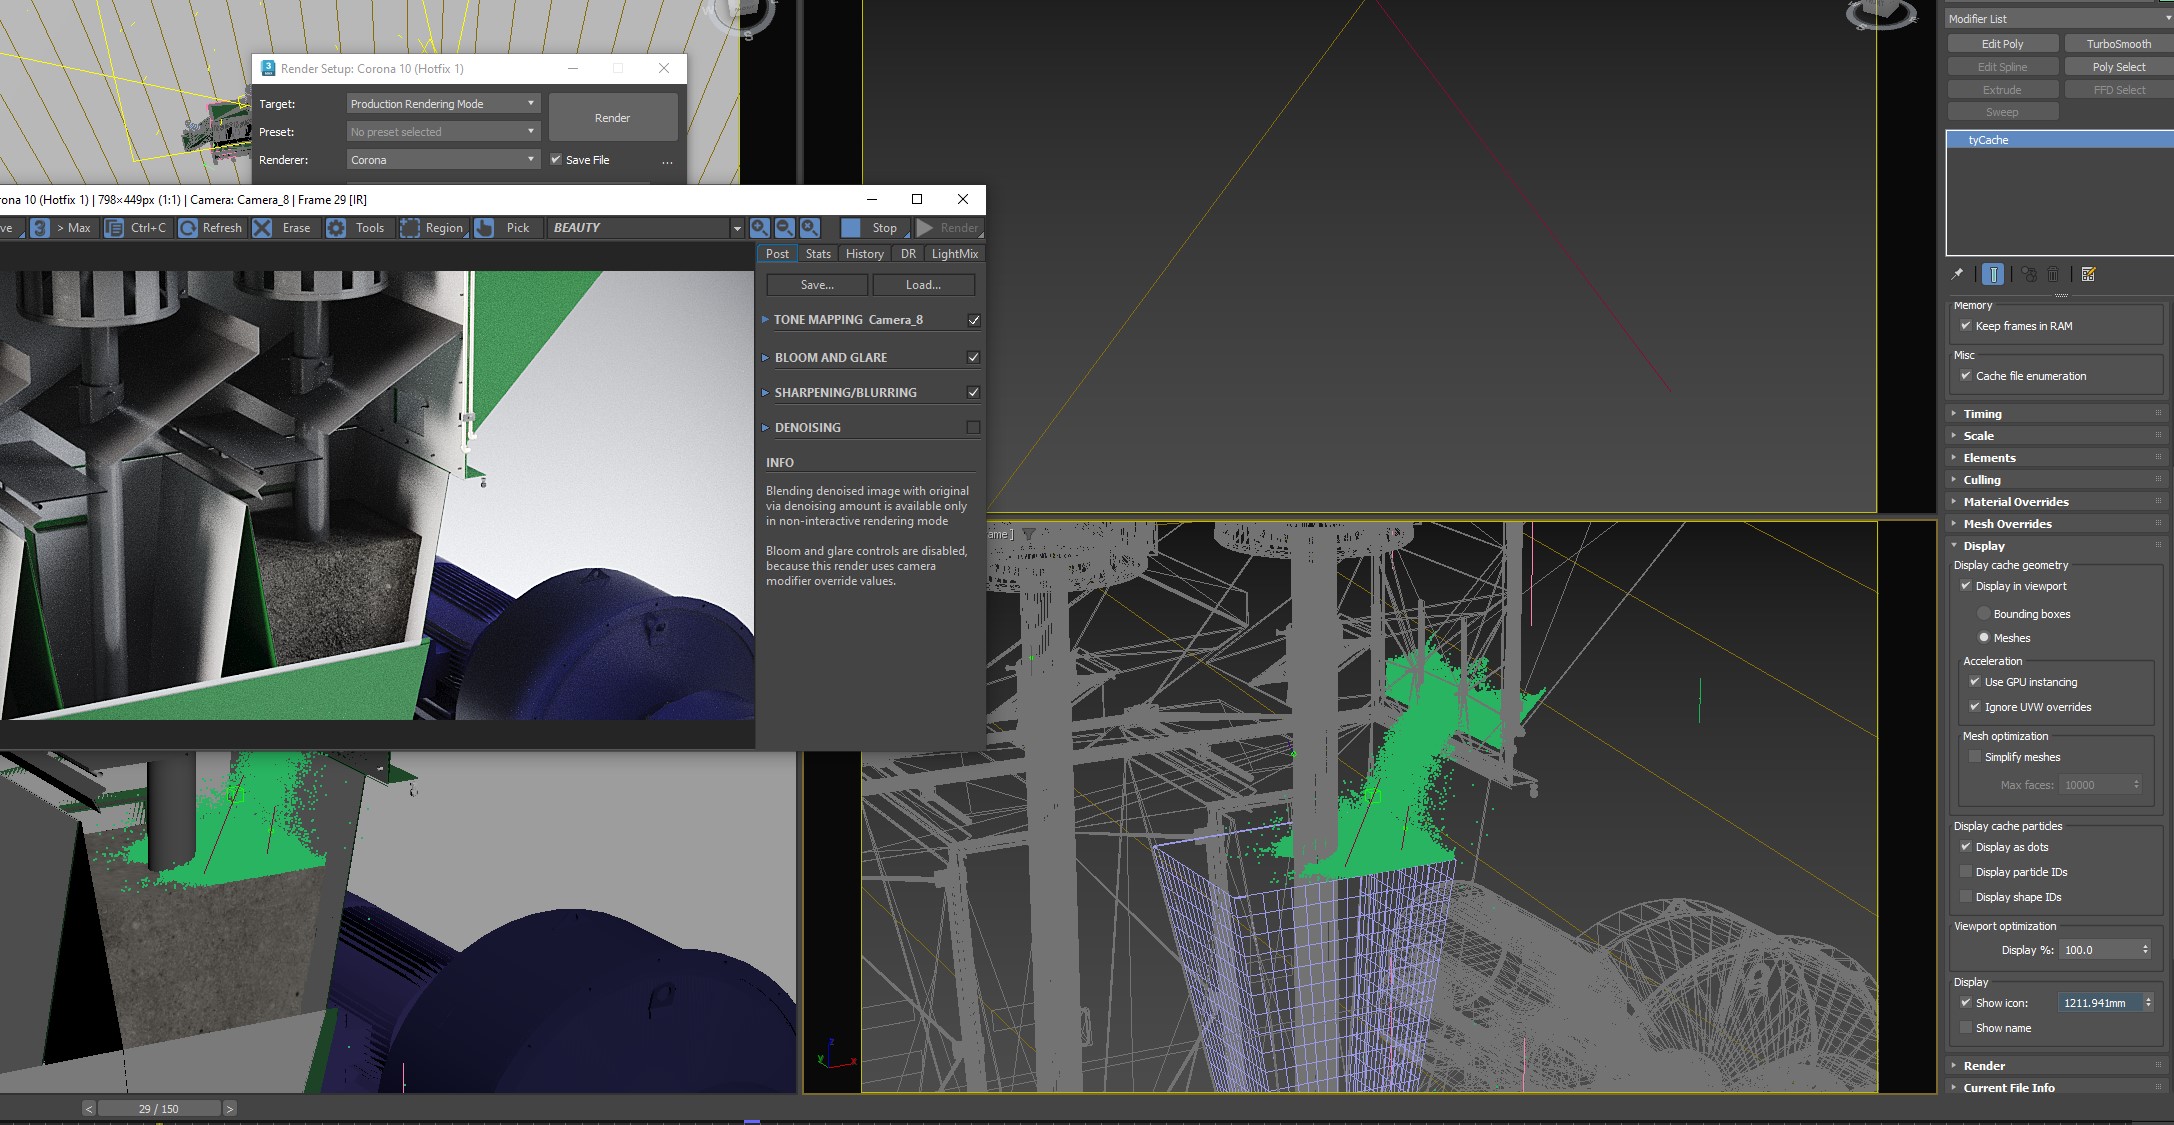The height and width of the screenshot is (1125, 2174).
Task: Click the Refresh render icon
Action: (188, 228)
